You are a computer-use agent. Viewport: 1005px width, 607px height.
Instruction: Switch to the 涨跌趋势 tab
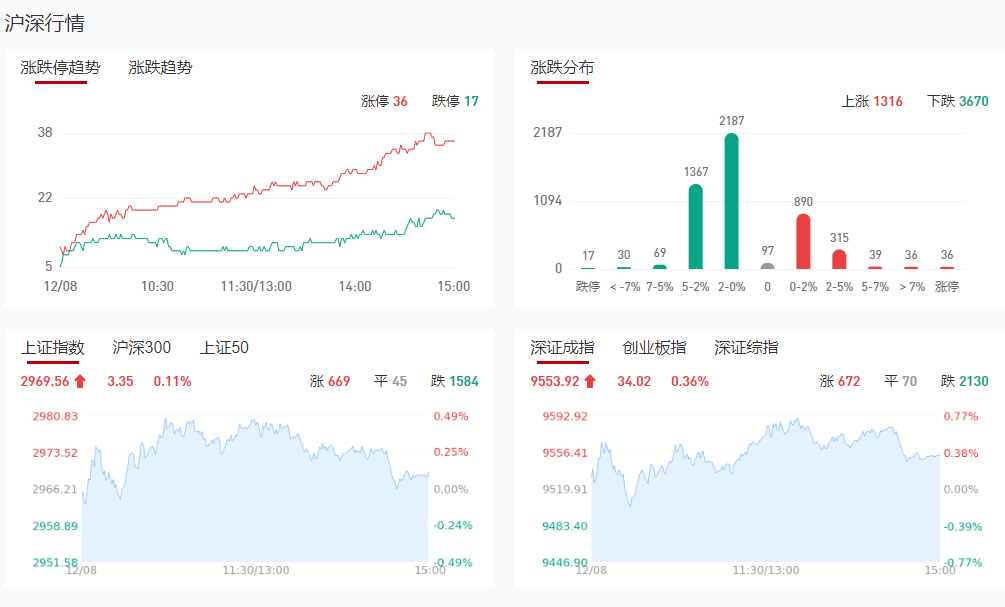coord(161,68)
